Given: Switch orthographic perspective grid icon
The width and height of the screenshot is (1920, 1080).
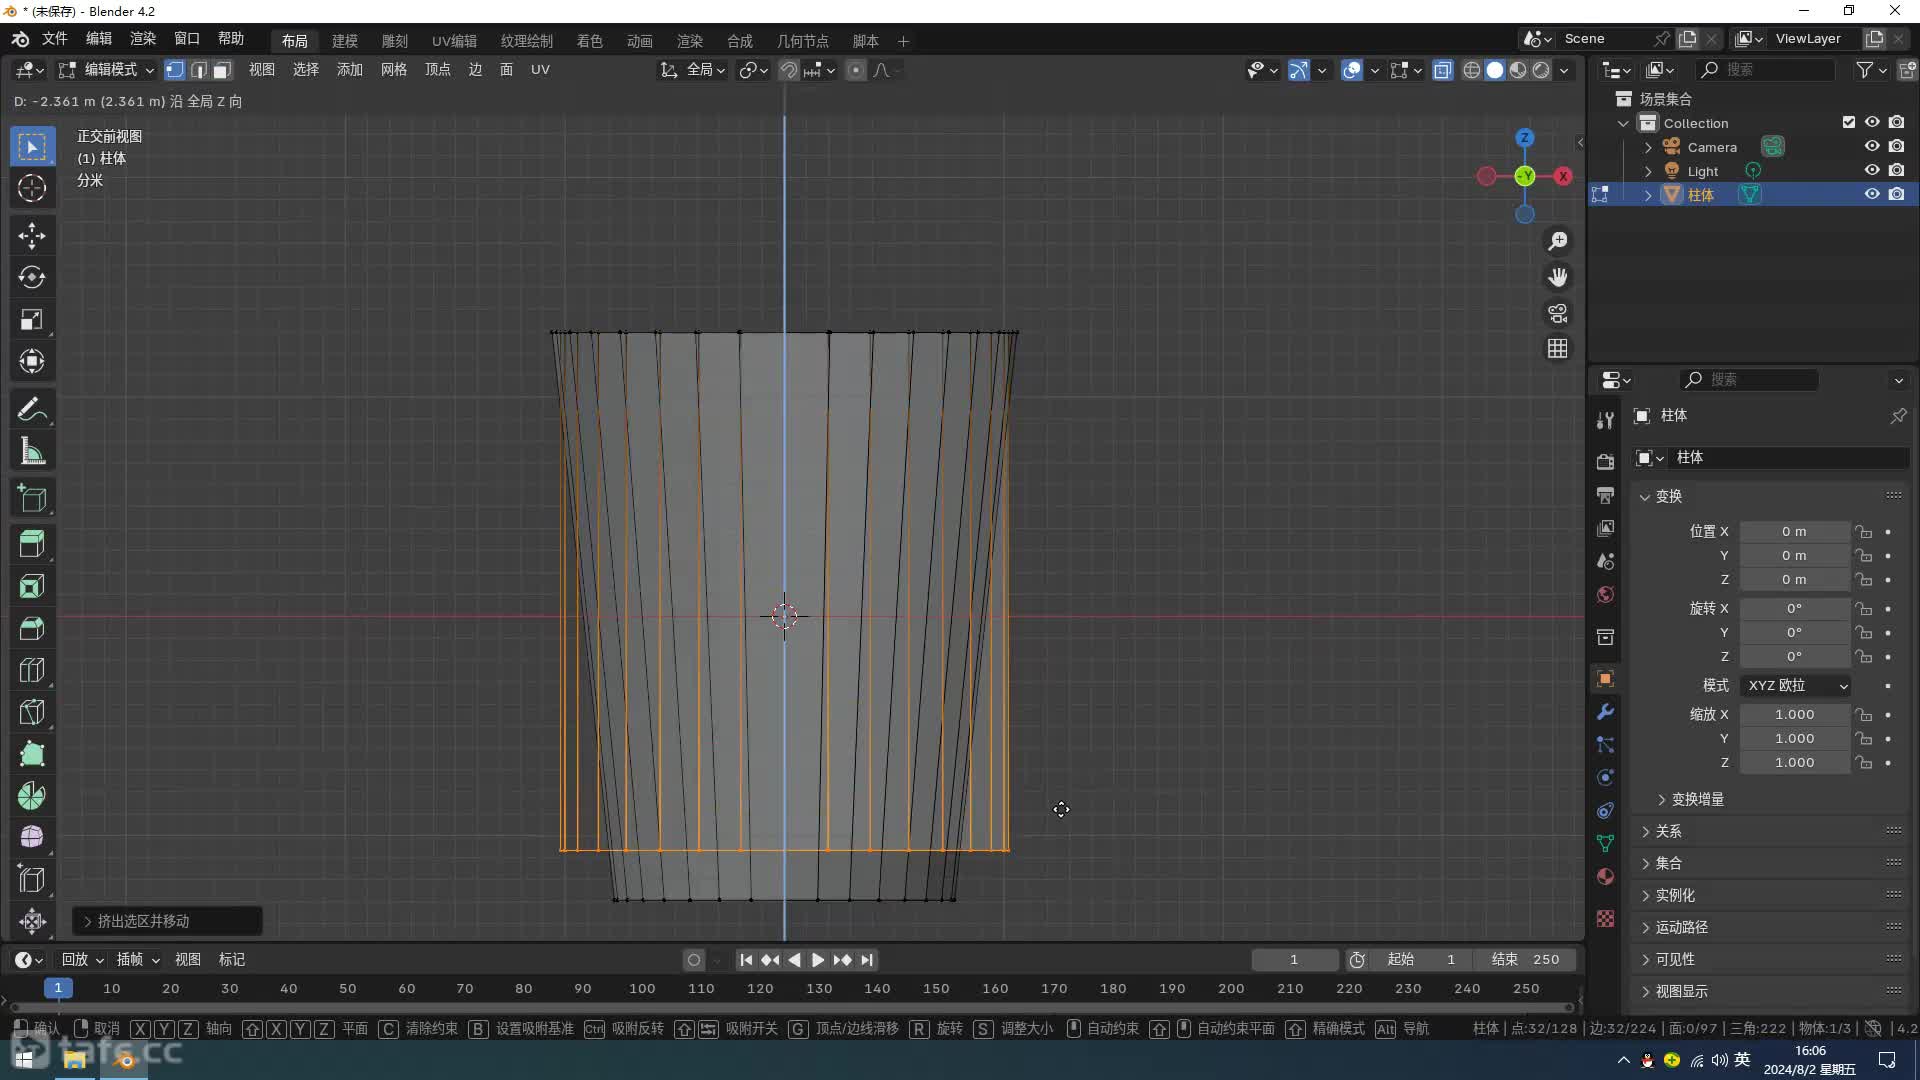Looking at the screenshot, I should 1558,348.
